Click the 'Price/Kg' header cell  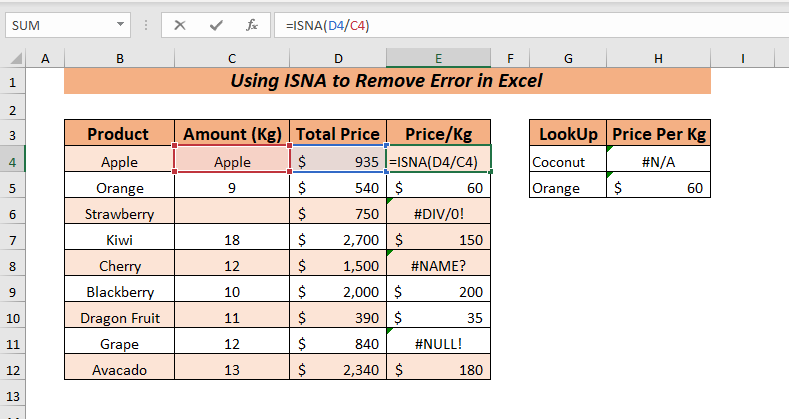(439, 133)
